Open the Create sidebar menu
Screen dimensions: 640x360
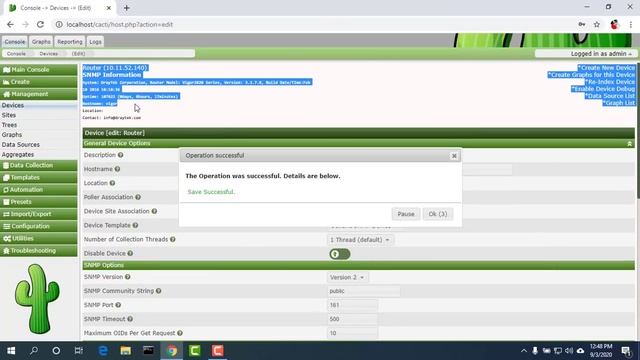39,82
